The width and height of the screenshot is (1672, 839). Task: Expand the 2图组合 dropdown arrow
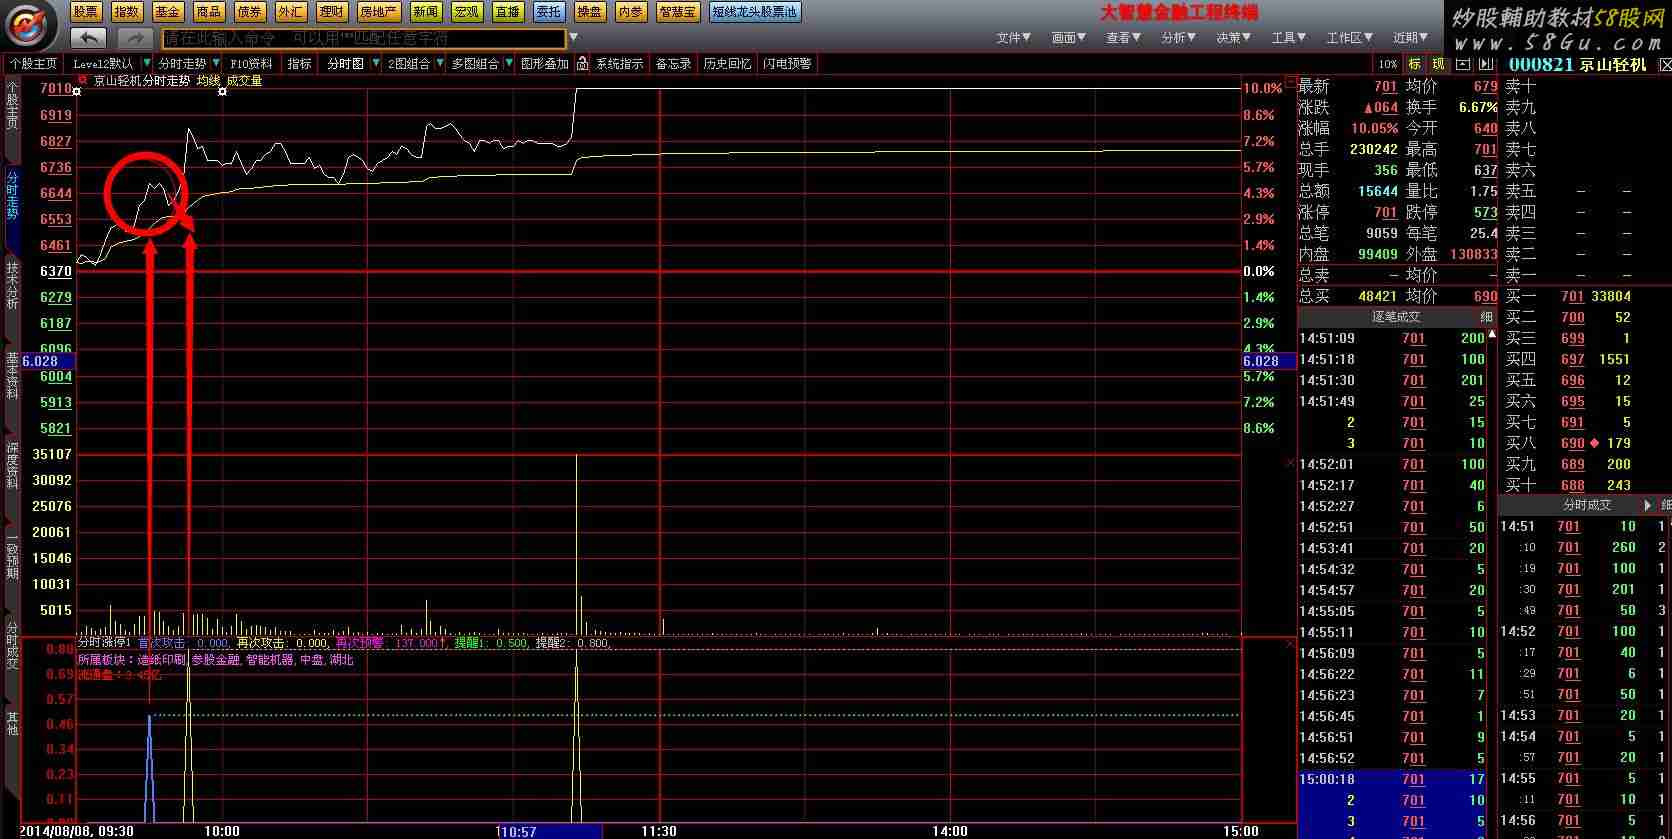439,63
